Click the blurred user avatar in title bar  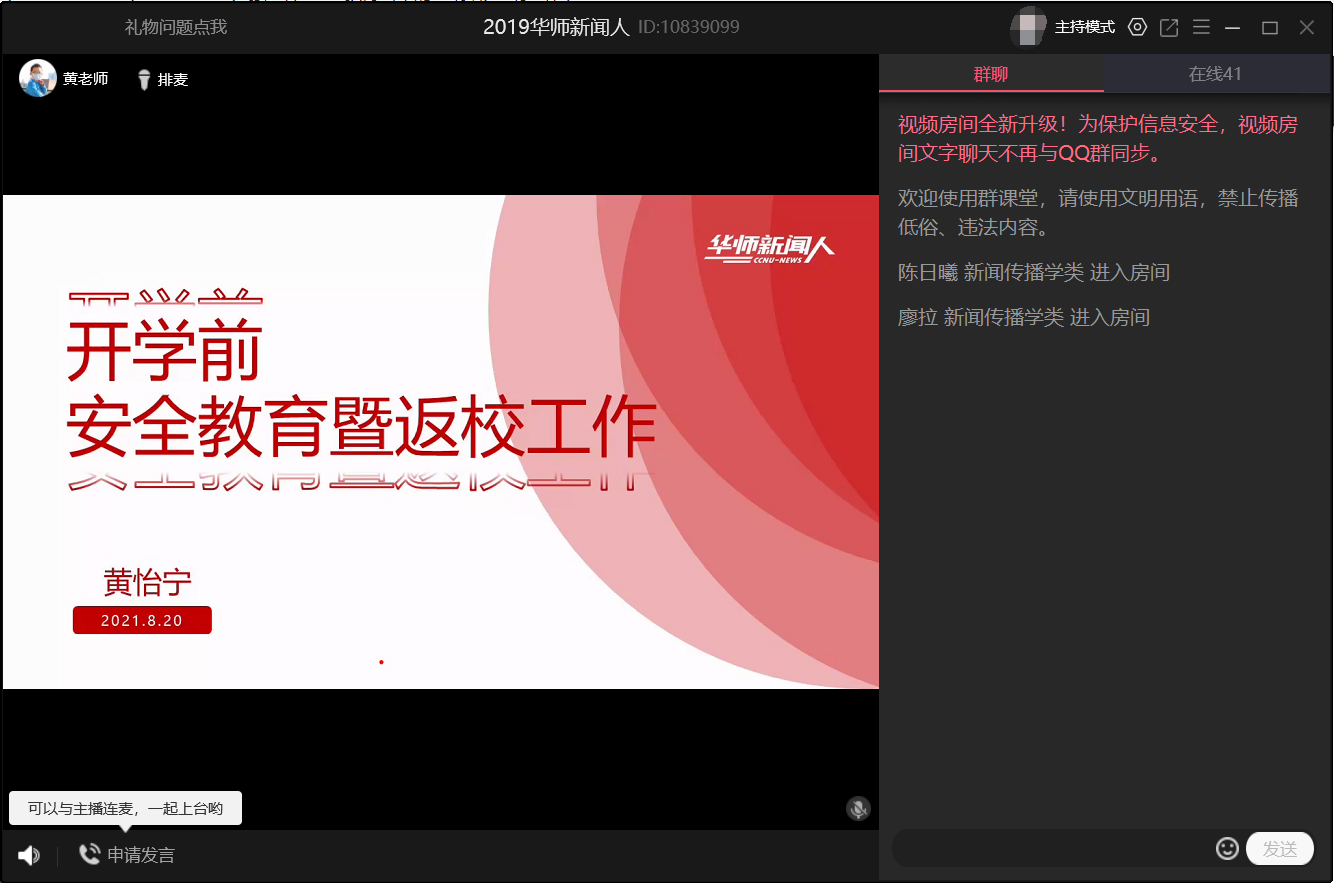1029,27
